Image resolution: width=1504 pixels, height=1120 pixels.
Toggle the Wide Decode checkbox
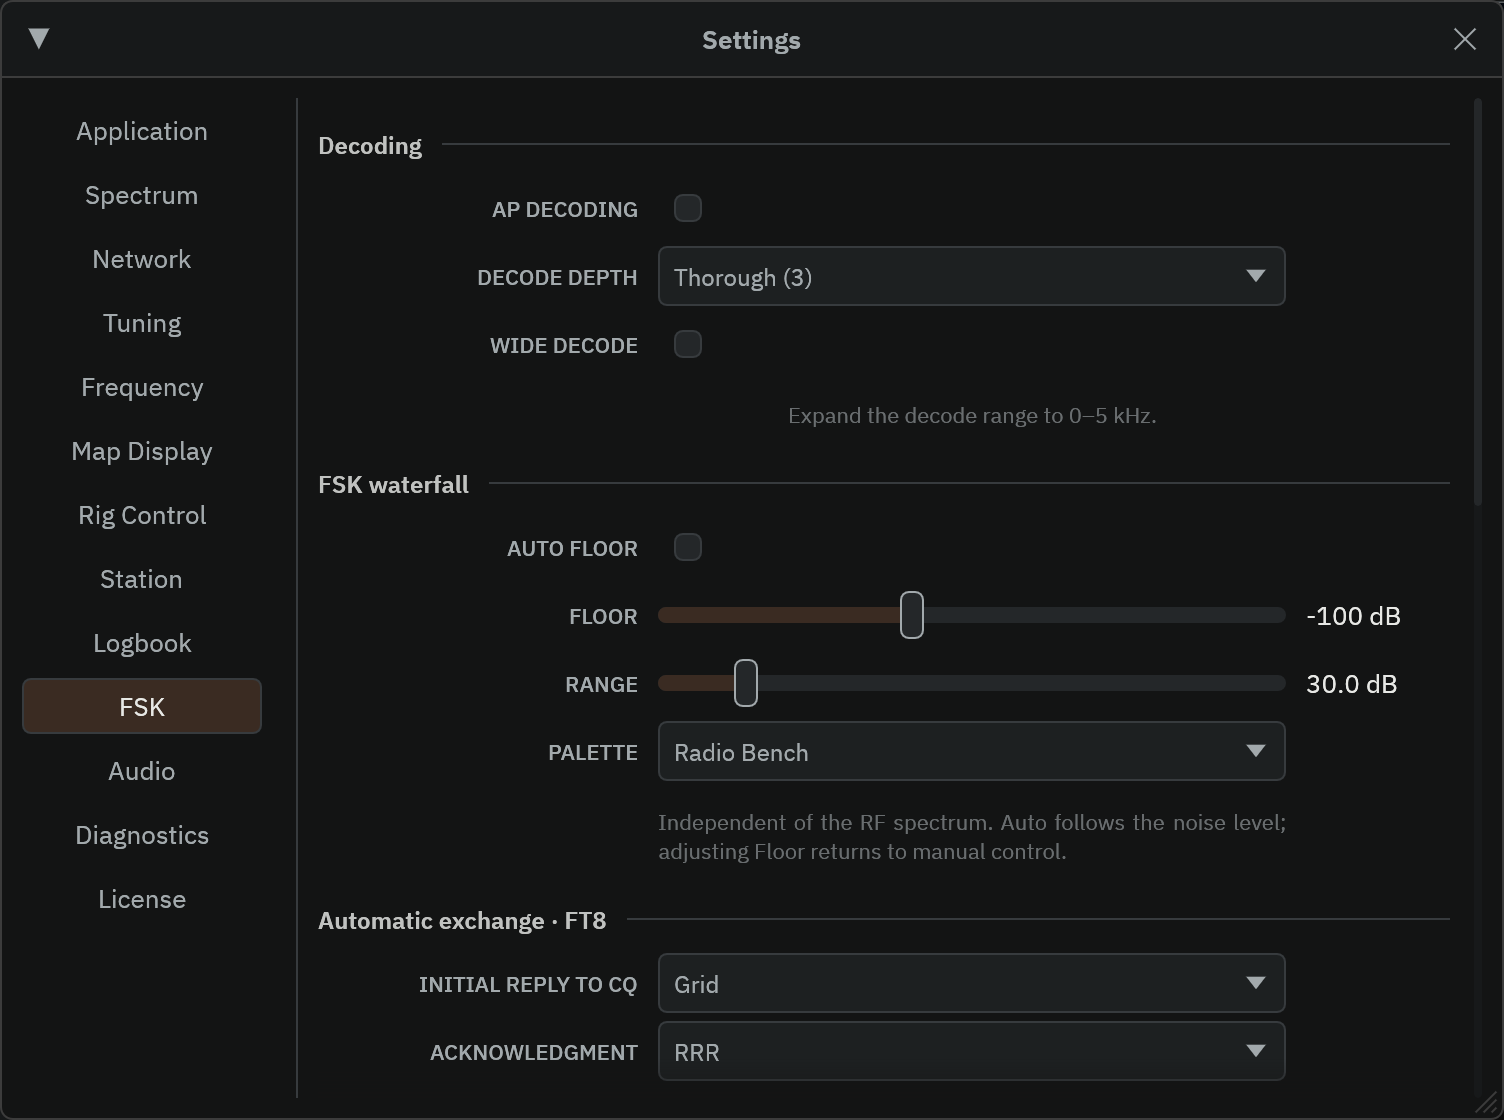point(688,344)
